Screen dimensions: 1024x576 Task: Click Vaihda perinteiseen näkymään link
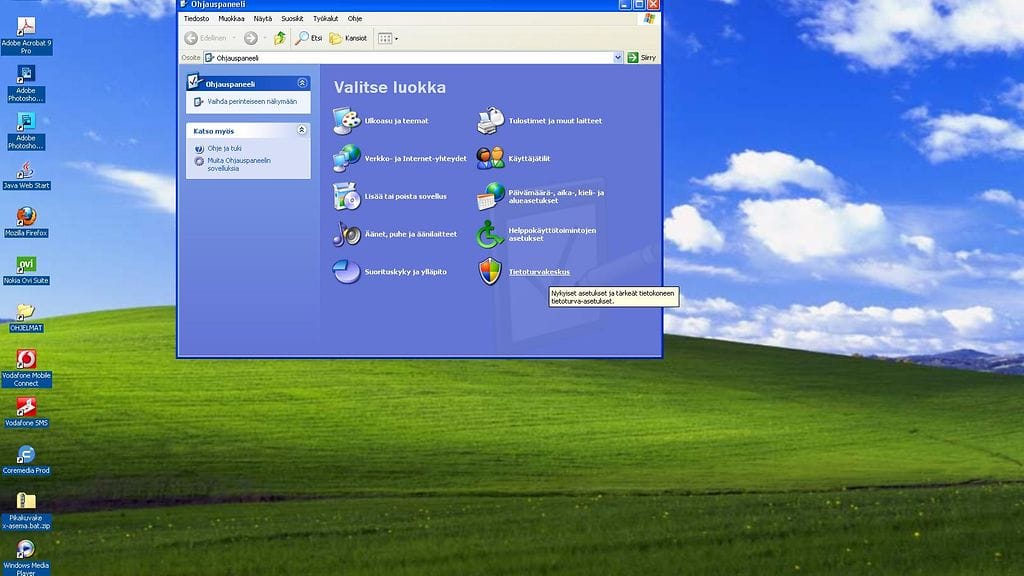pyautogui.click(x=252, y=101)
